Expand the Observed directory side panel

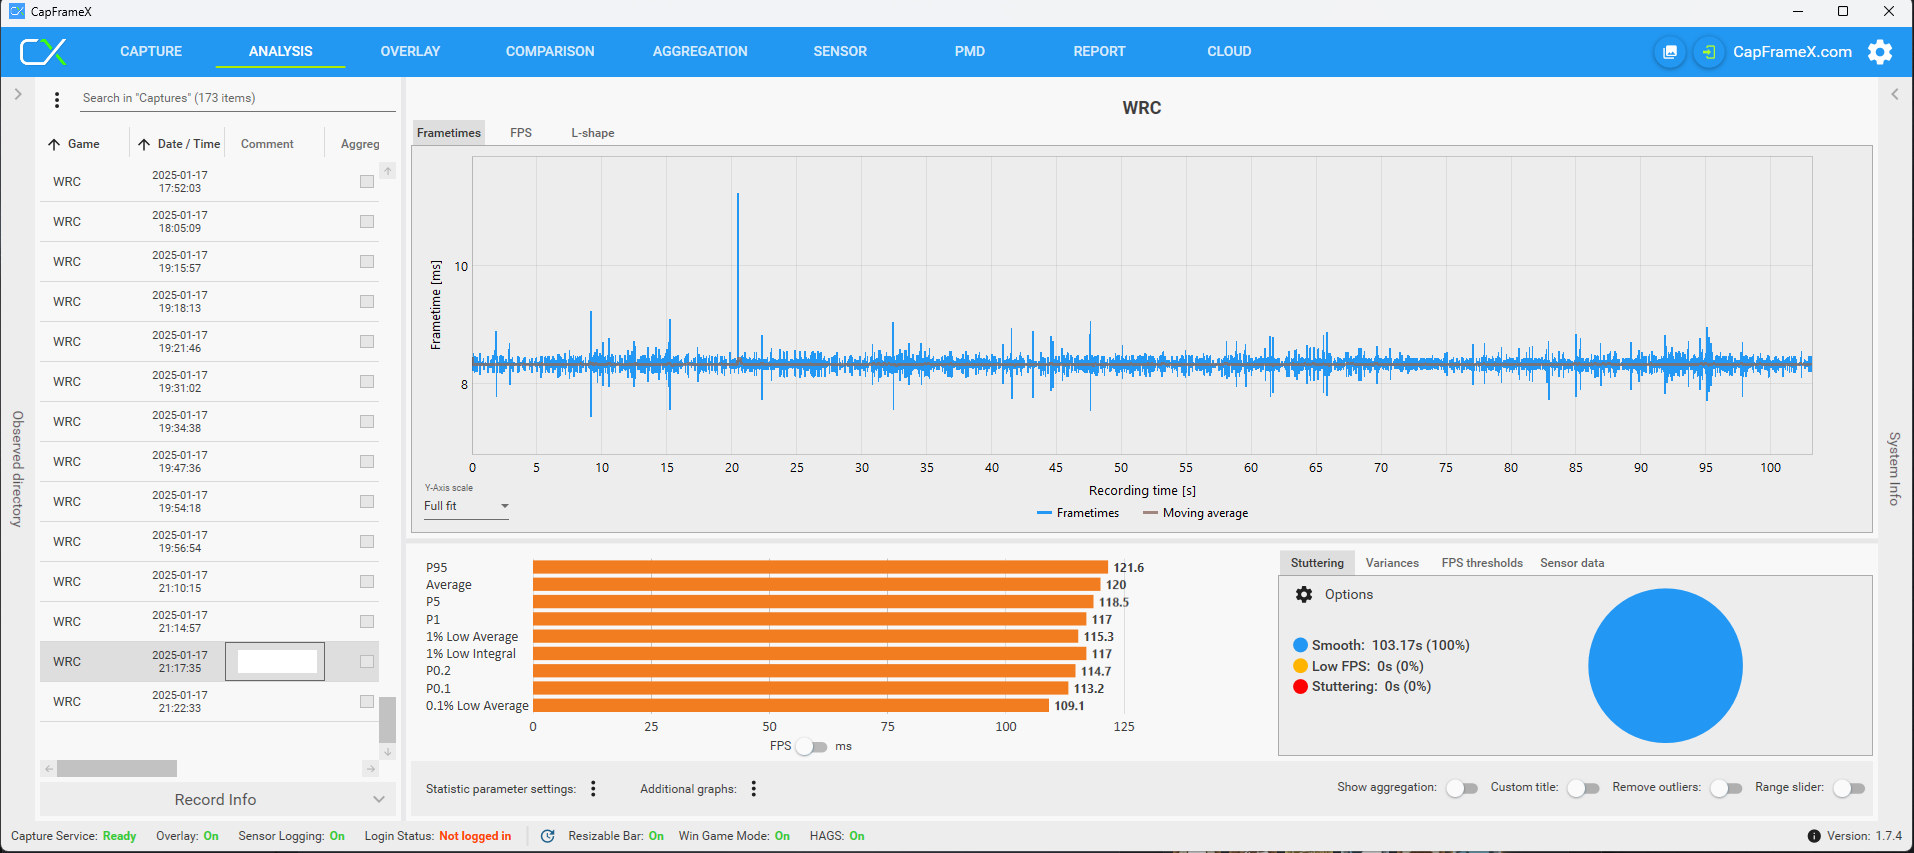(x=17, y=94)
